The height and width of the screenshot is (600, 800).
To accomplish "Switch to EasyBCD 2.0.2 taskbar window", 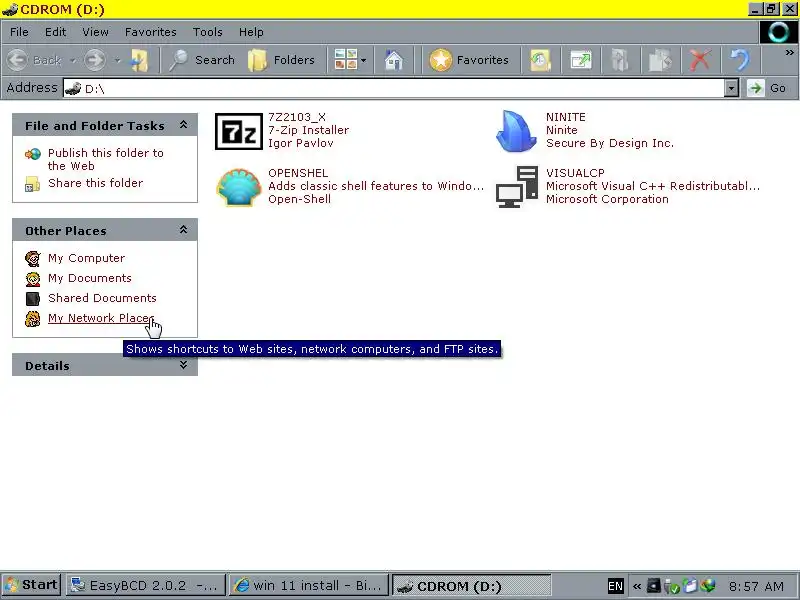I will (145, 585).
